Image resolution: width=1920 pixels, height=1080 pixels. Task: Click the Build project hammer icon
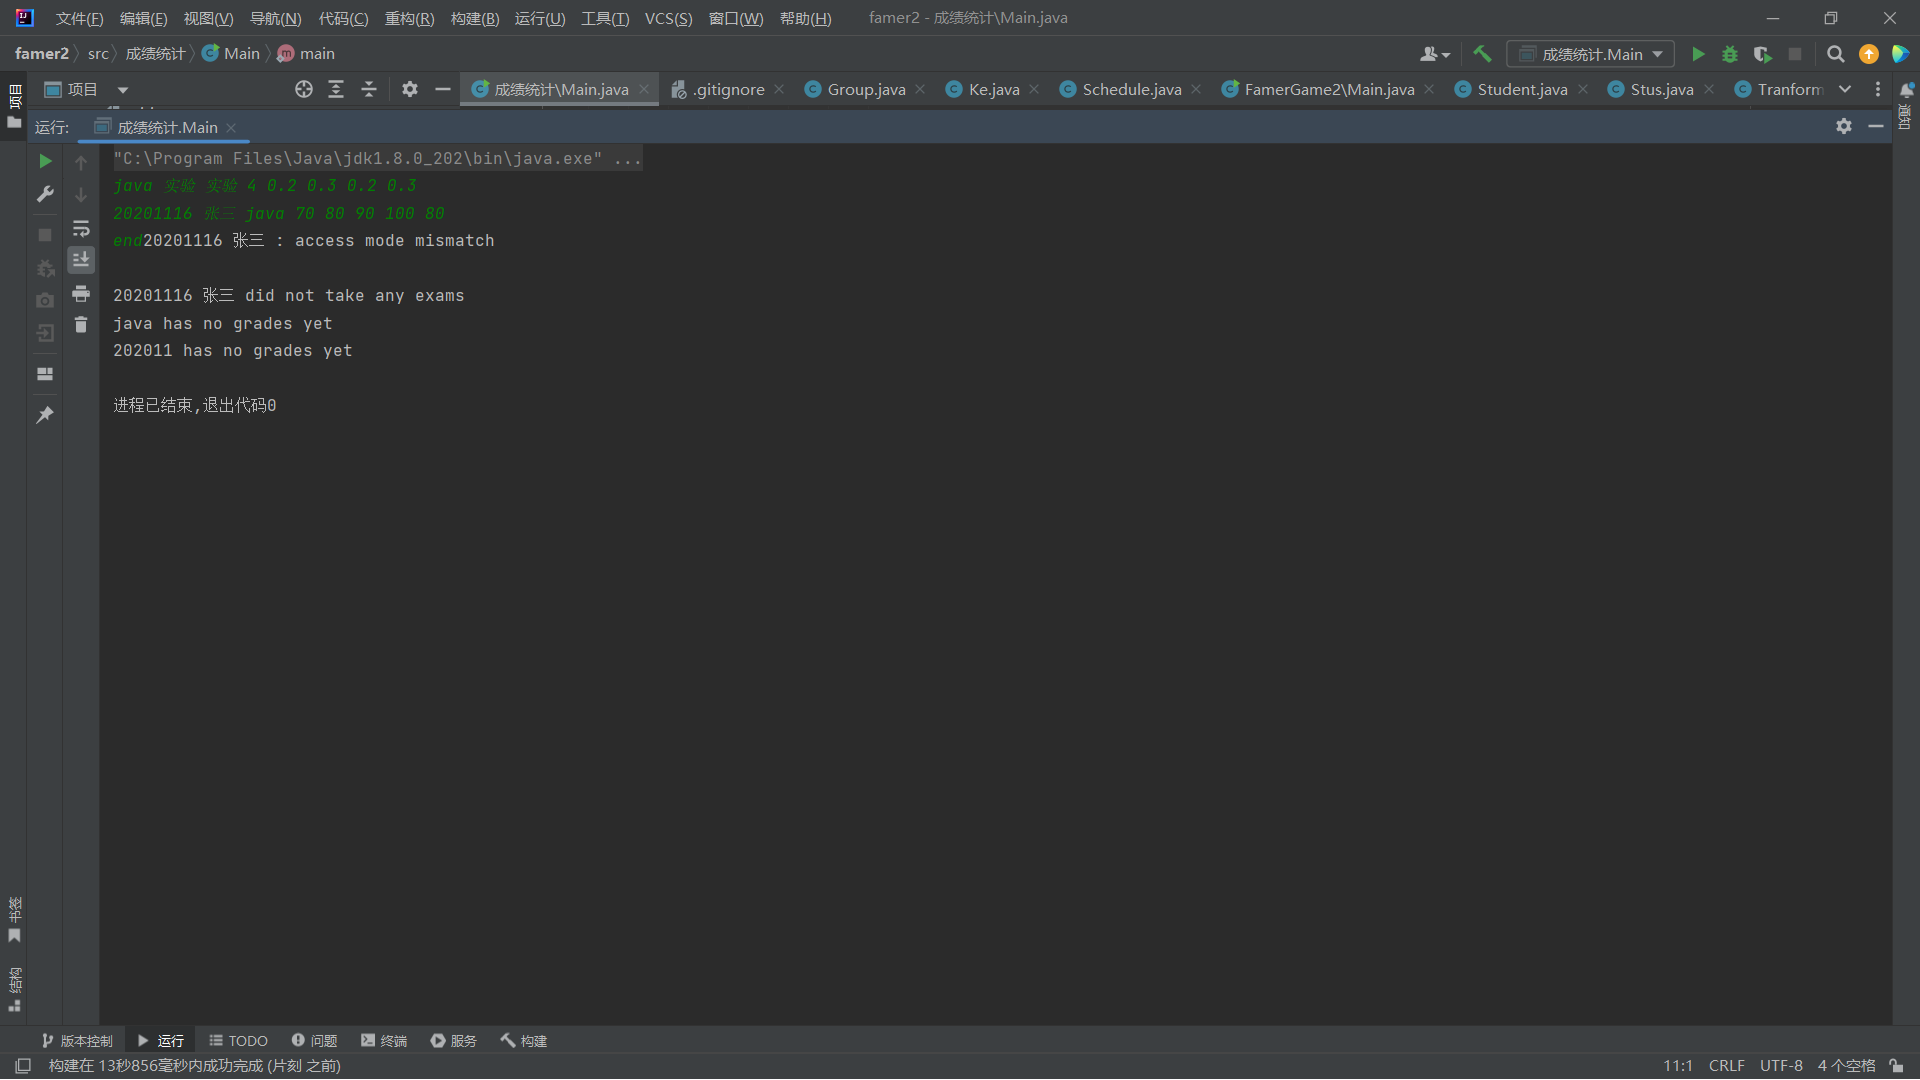(1482, 54)
